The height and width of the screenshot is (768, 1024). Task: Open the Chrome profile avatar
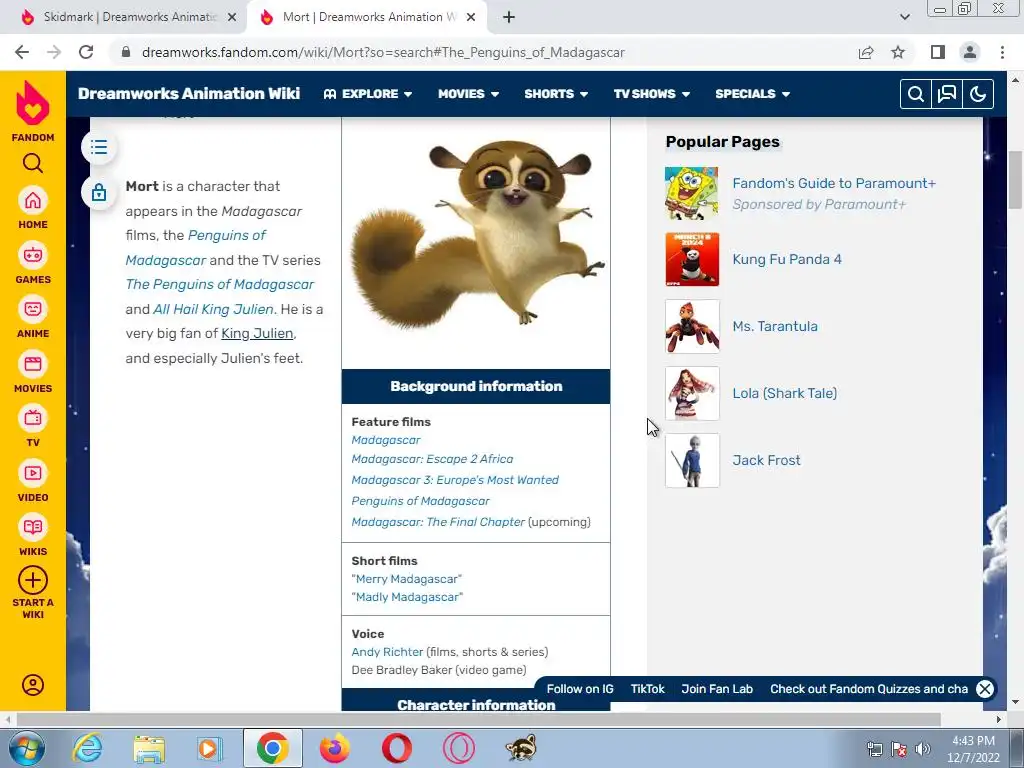970,52
